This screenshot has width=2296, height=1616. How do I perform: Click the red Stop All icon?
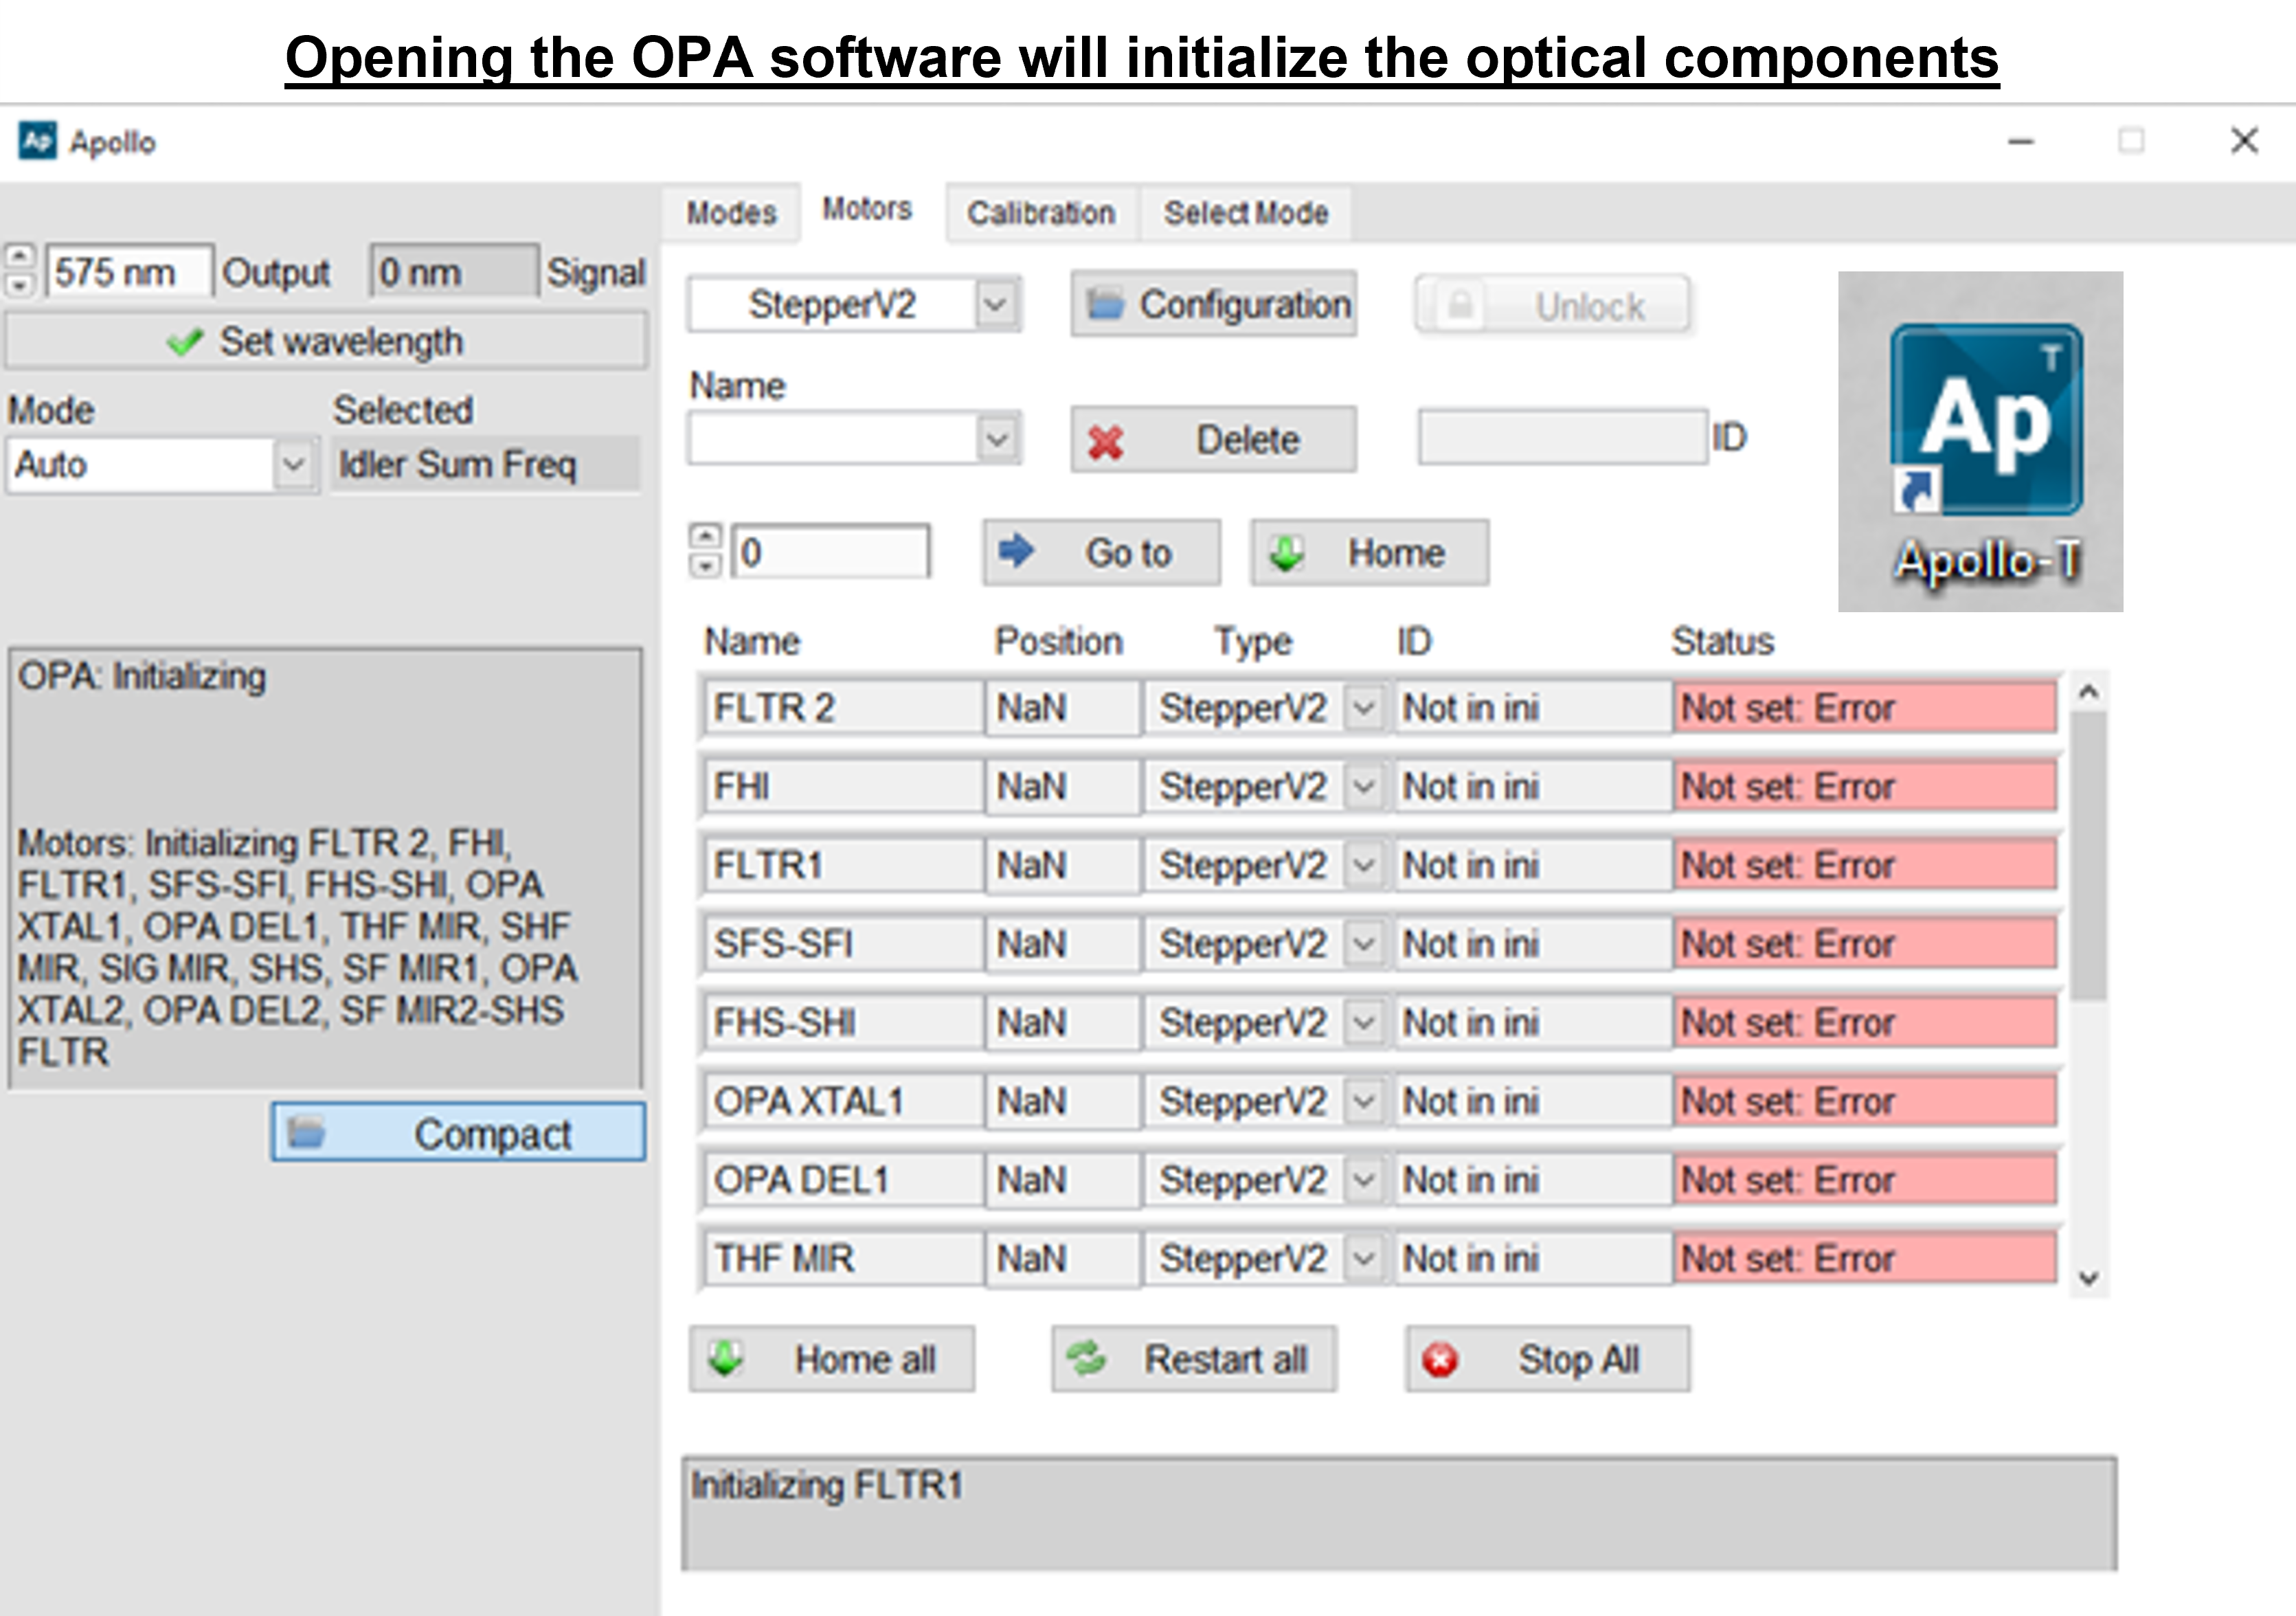(1440, 1360)
